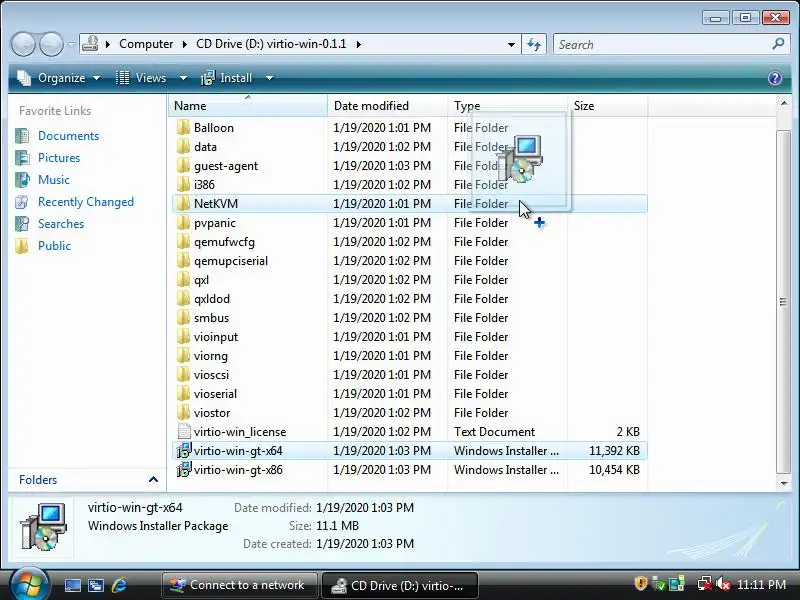800x600 pixels.
Task: Open the Install dropdown arrow
Action: click(x=269, y=78)
